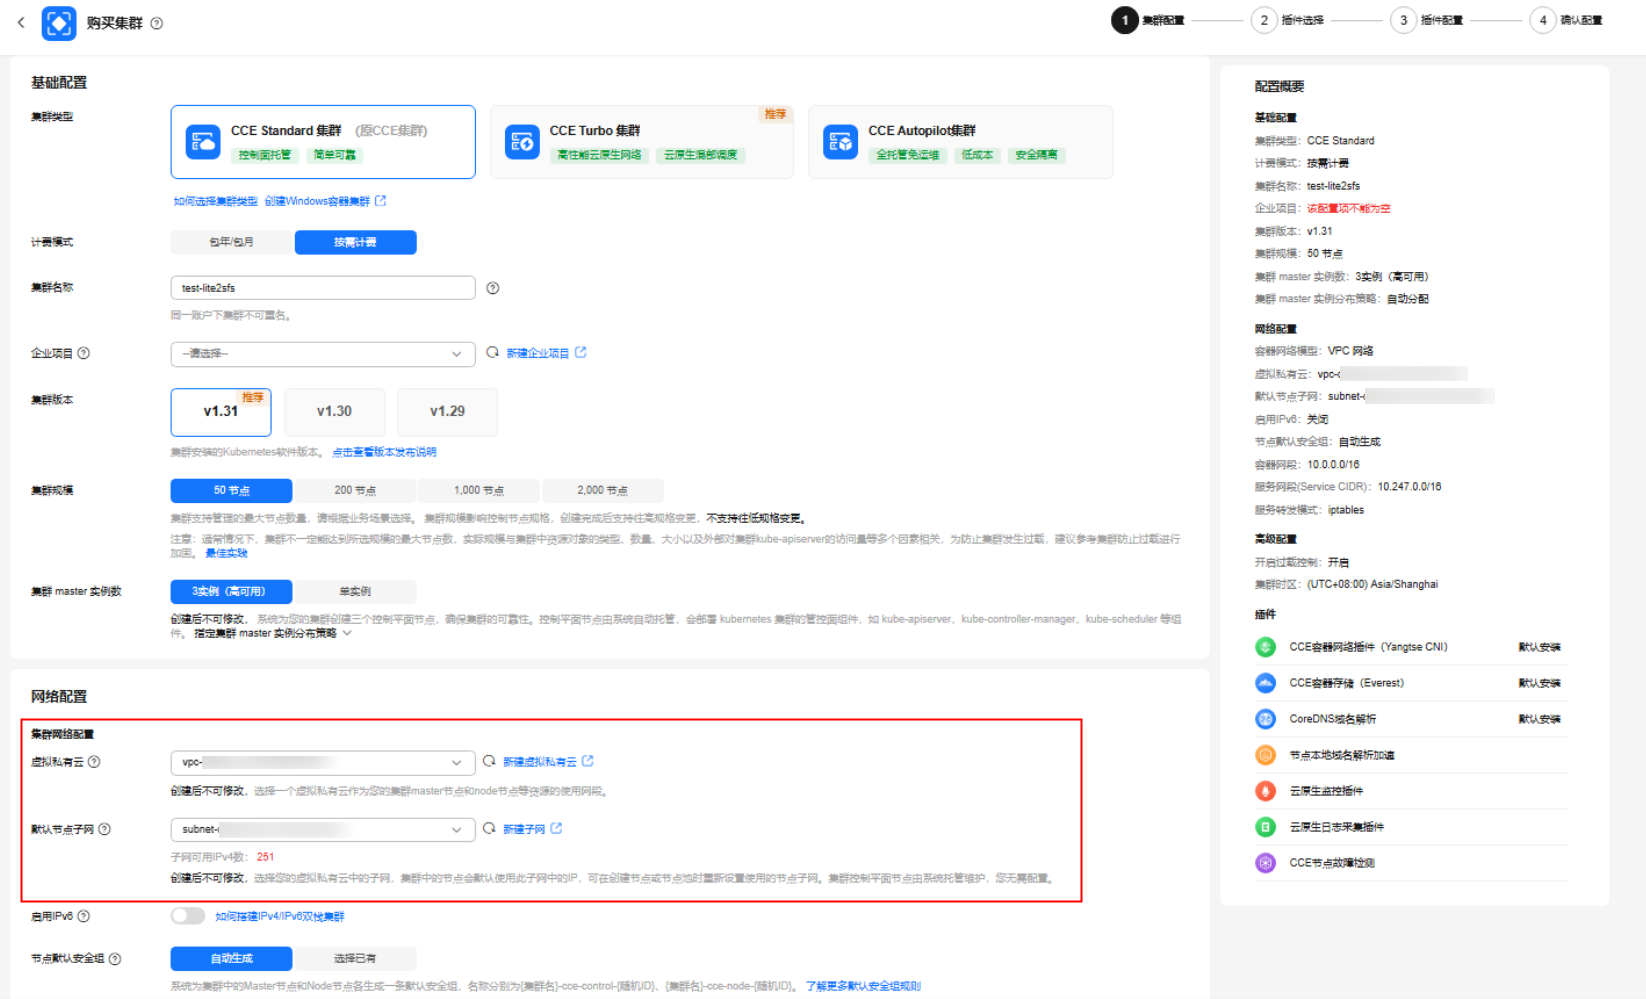The height and width of the screenshot is (999, 1646).
Task: Click external link icon after 新建企业项目
Action: pos(581,352)
